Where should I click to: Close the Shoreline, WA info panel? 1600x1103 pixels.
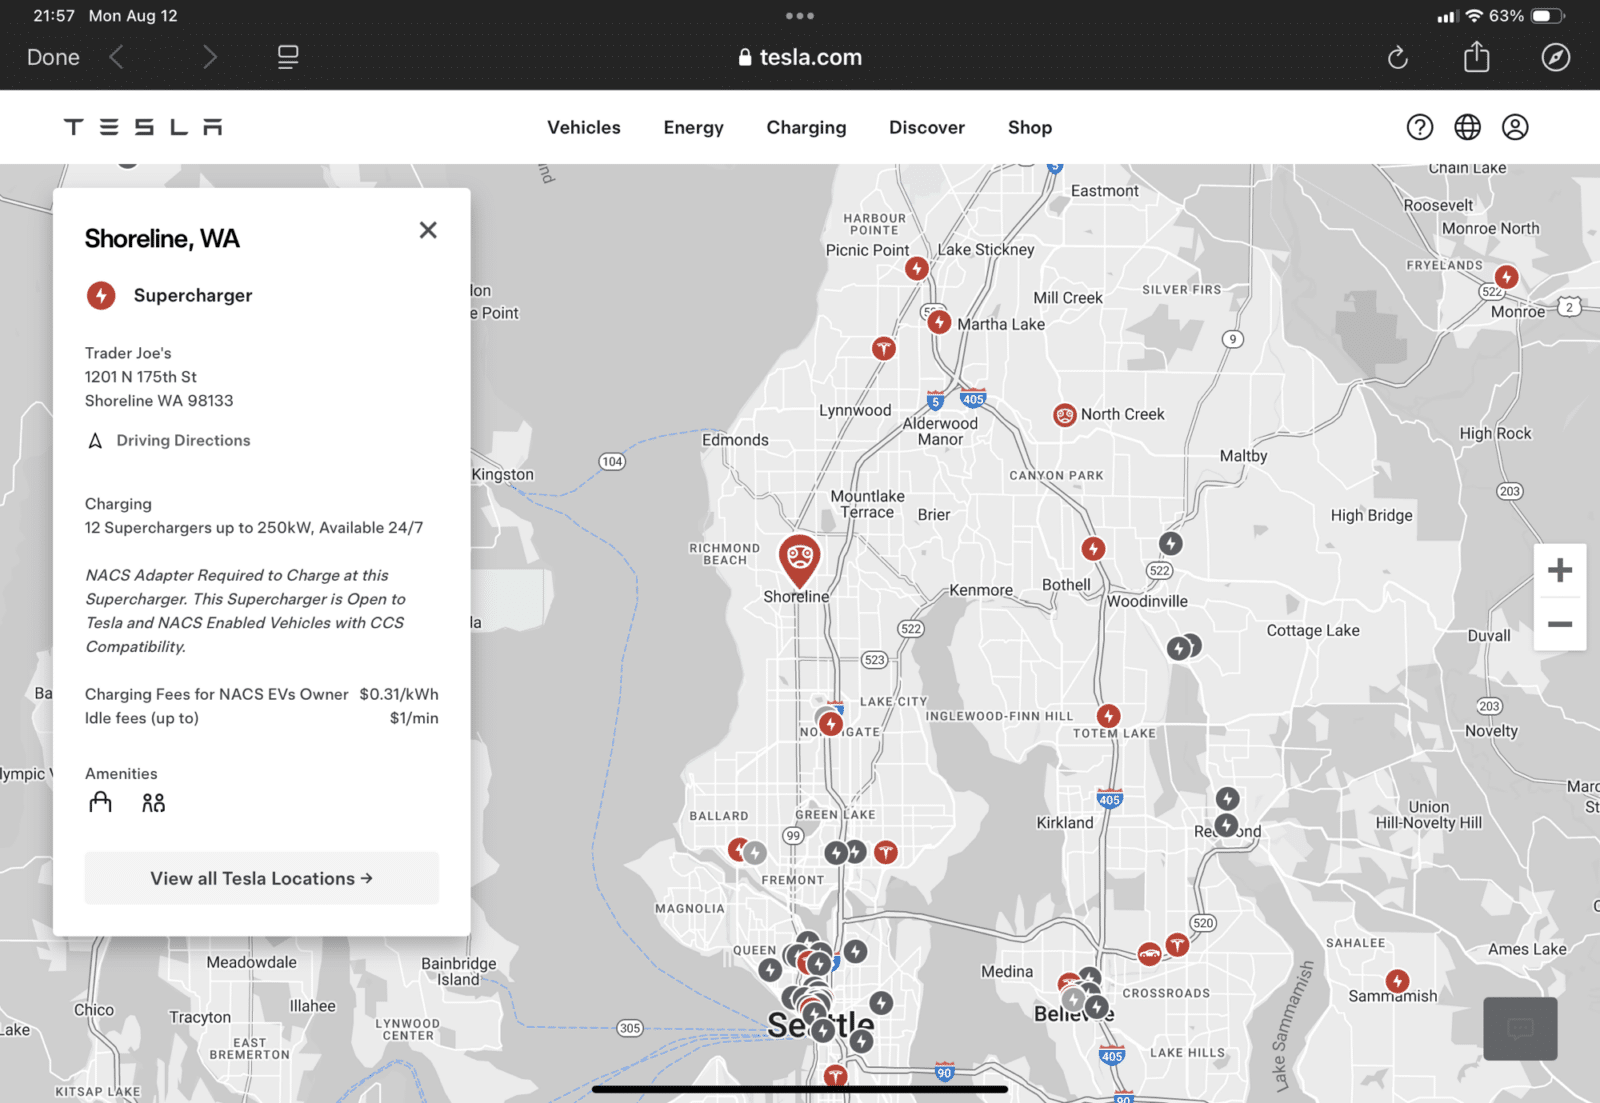click(428, 230)
